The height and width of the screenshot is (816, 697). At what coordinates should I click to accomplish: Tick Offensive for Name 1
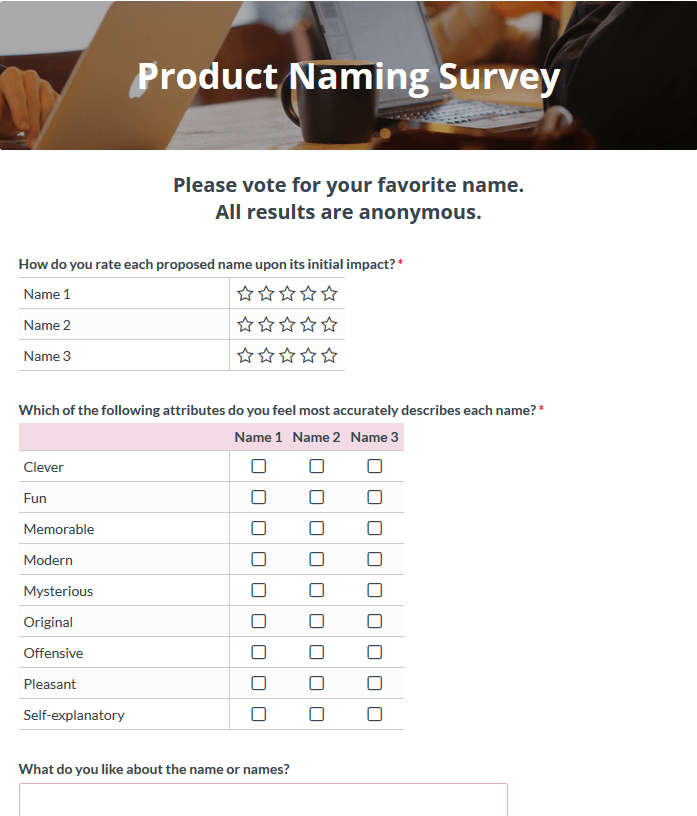click(259, 652)
